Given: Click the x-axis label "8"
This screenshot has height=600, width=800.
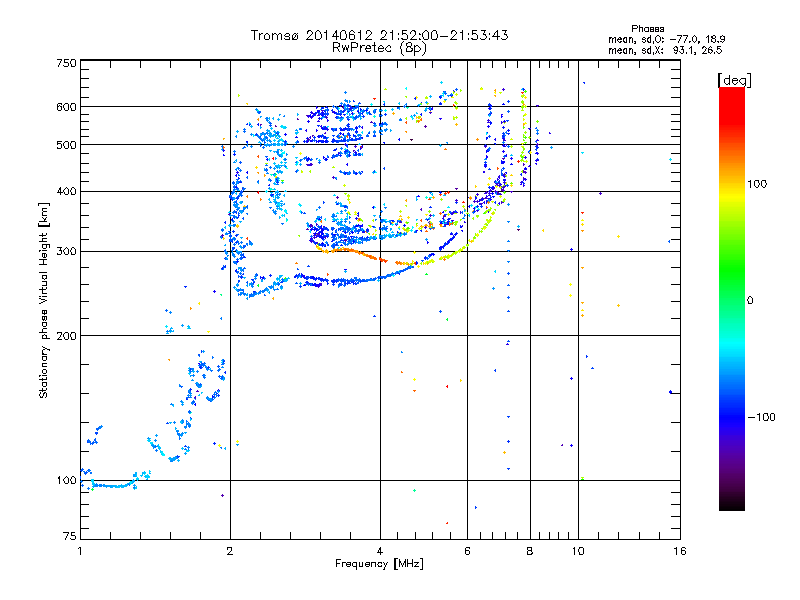Looking at the screenshot, I should [x=530, y=551].
